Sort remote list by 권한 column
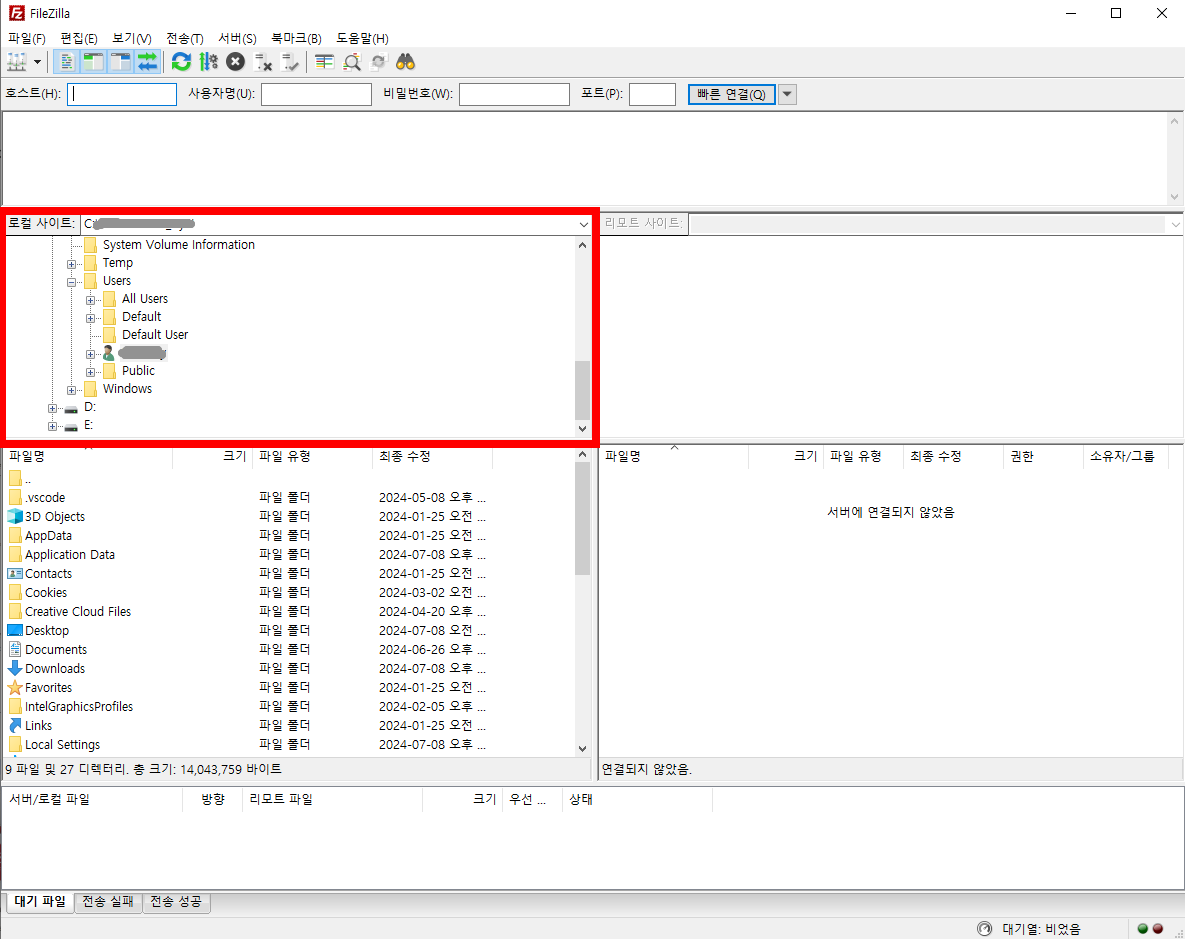 (1044, 456)
